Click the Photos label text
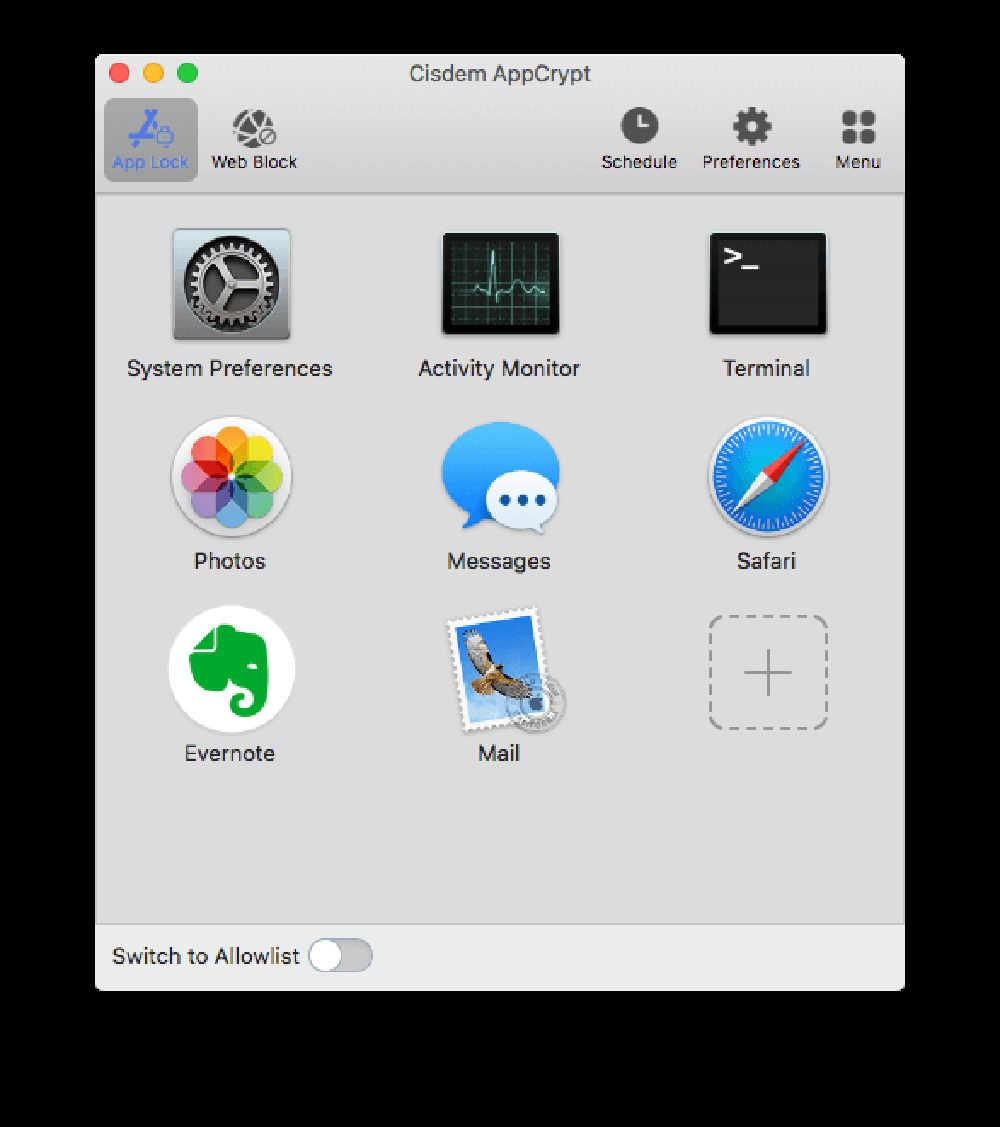The image size is (1000, 1127). pos(230,561)
